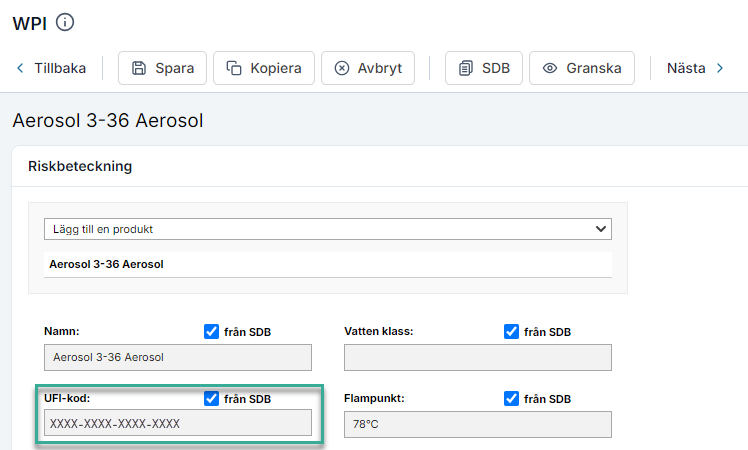Select the 'Aerosol 3-36 Aerosol' product row

(x=328, y=264)
